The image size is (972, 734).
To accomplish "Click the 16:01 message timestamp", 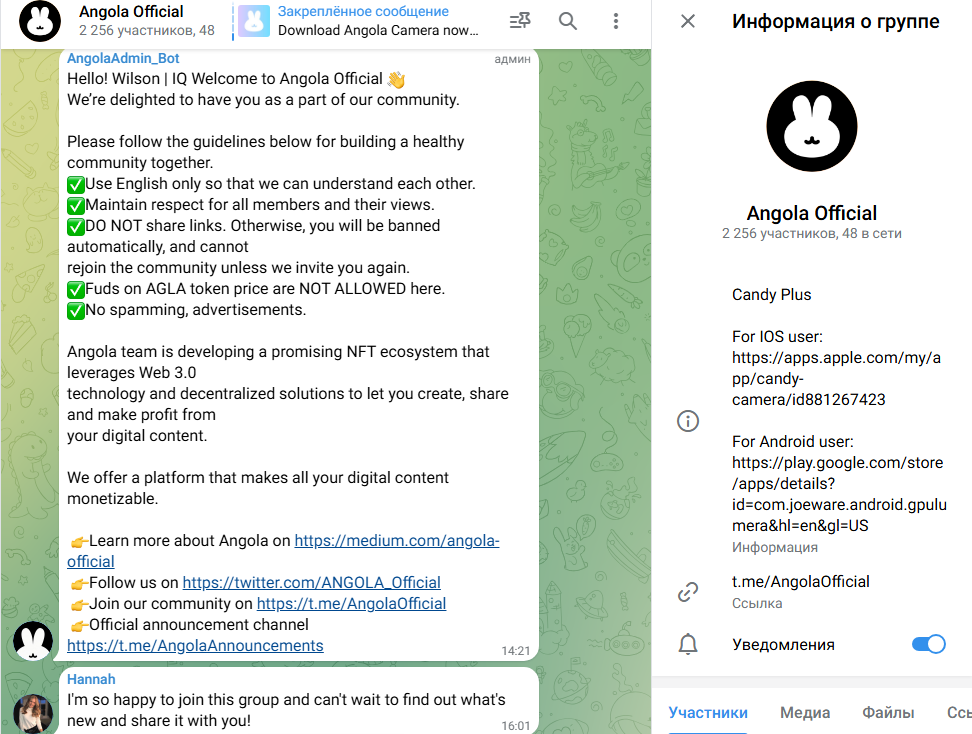I will (516, 726).
